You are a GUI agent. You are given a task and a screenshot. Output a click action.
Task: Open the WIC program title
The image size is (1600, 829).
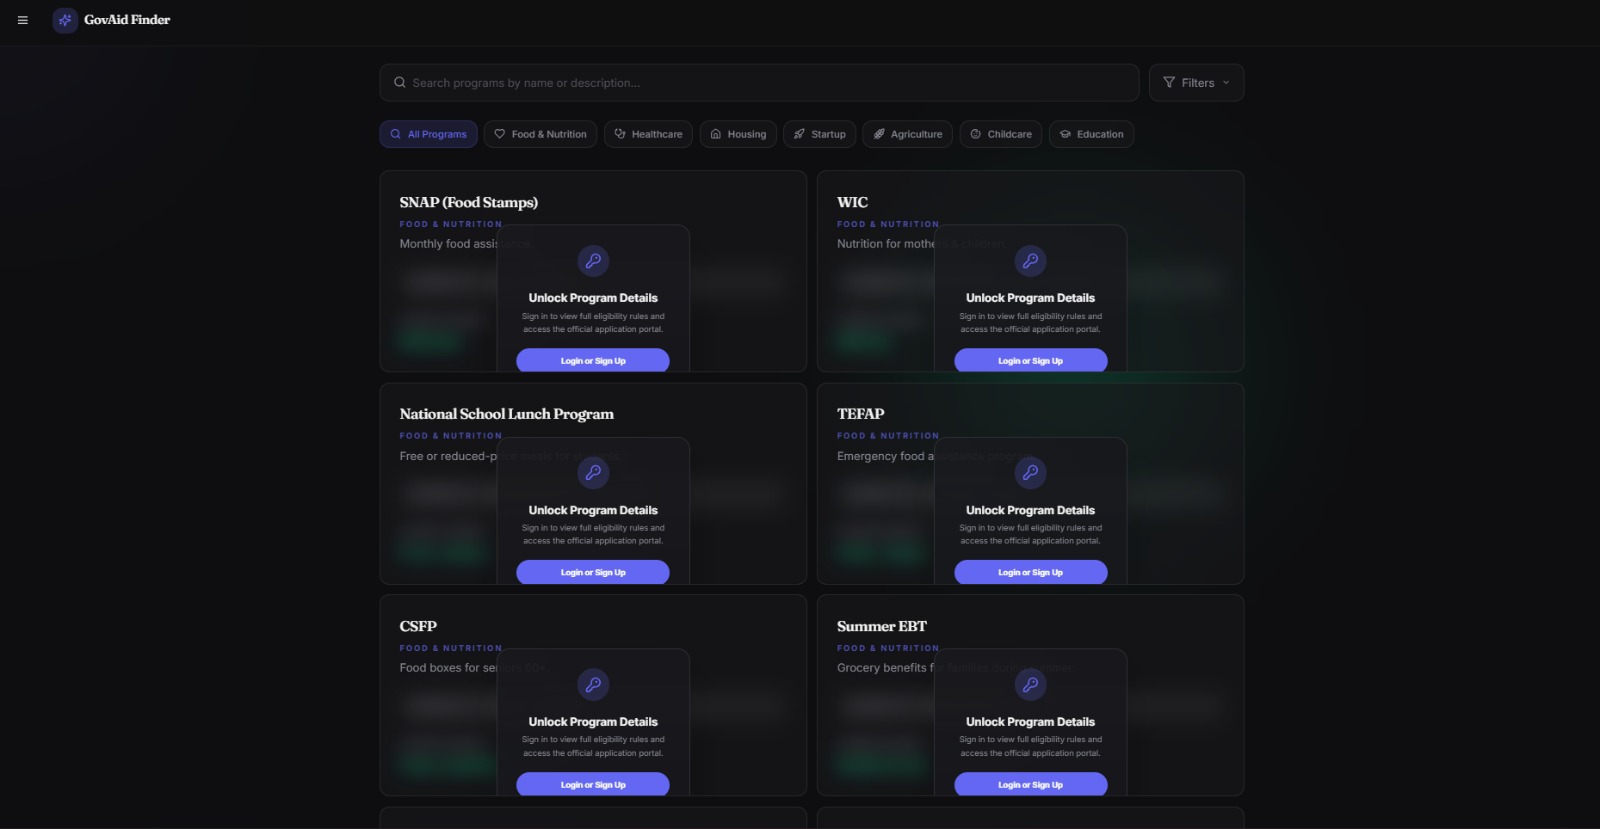pyautogui.click(x=853, y=202)
